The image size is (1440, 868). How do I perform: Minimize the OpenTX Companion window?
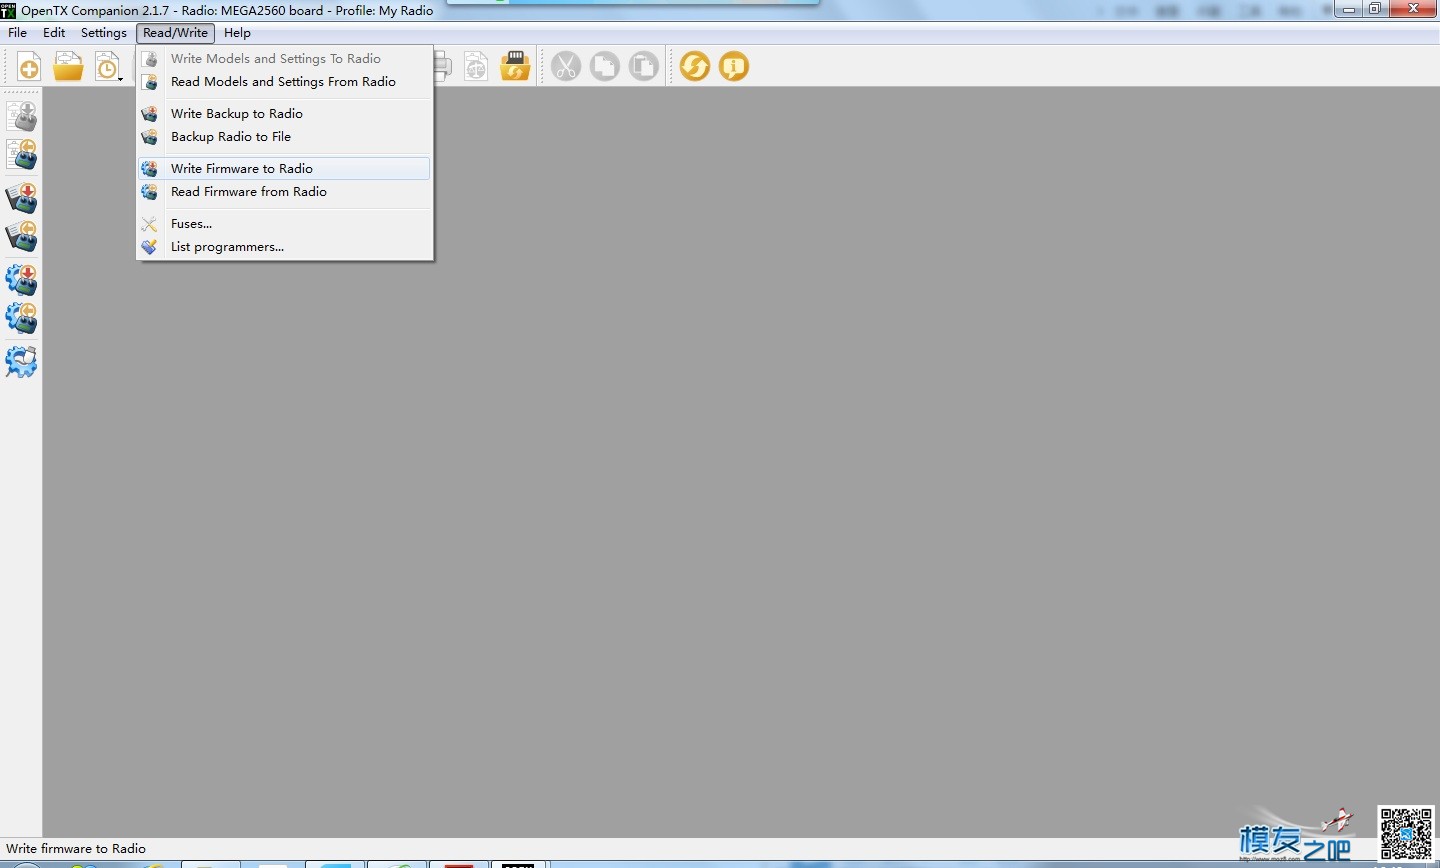coord(1350,9)
